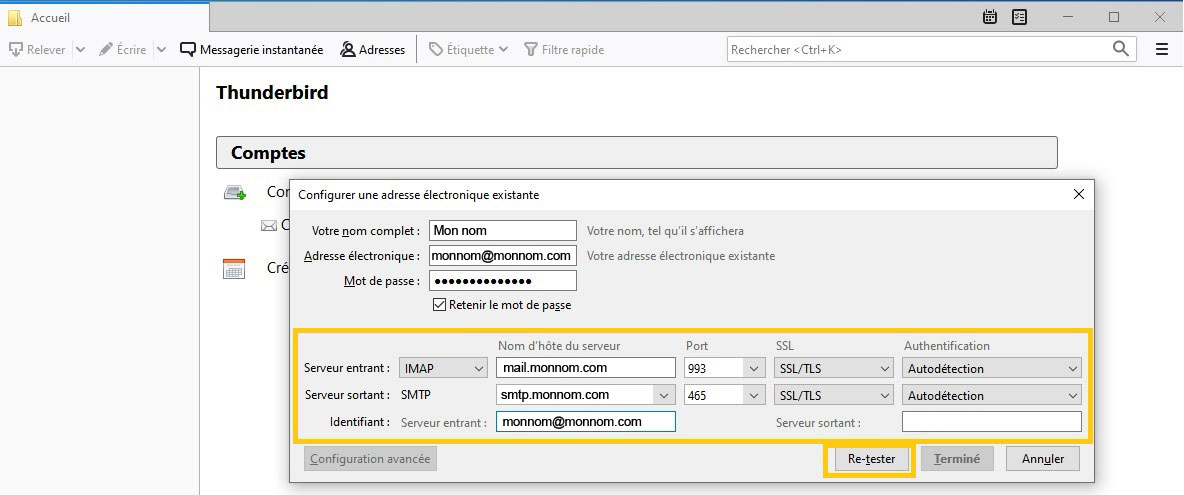This screenshot has width=1184, height=495.
Task: Open outgoing server SSL/TLS dropdown
Action: (x=834, y=395)
